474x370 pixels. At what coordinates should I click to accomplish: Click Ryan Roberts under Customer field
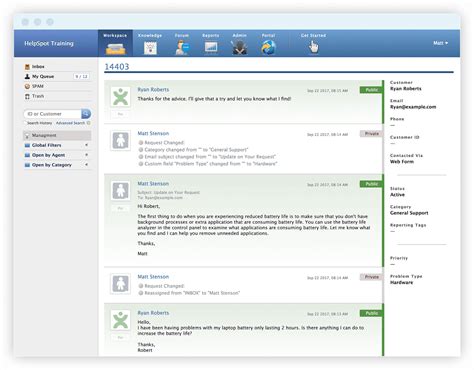click(406, 89)
